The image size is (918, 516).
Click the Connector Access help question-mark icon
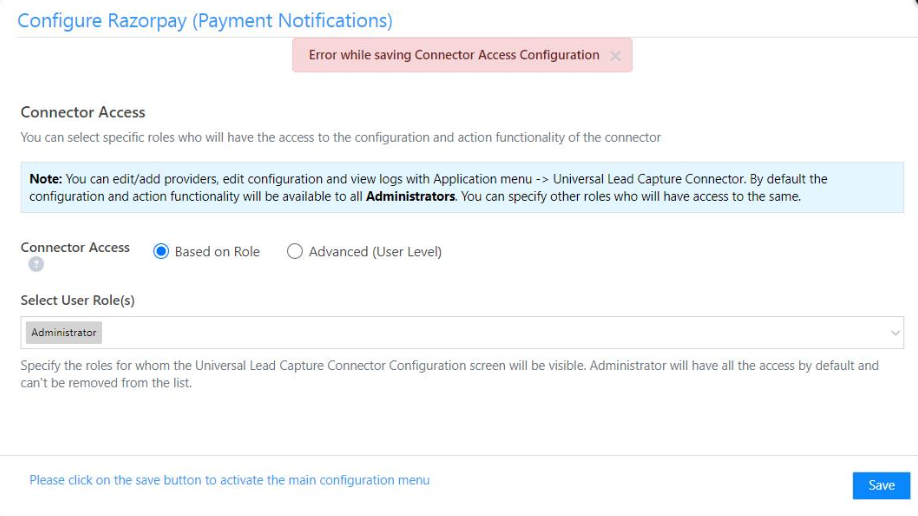pos(36,265)
